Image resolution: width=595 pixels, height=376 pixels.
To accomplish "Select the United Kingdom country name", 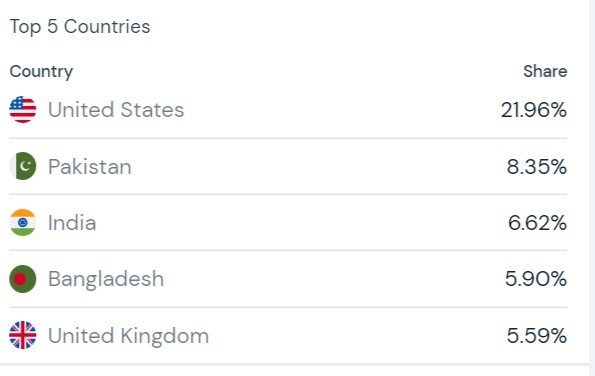I will point(129,336).
